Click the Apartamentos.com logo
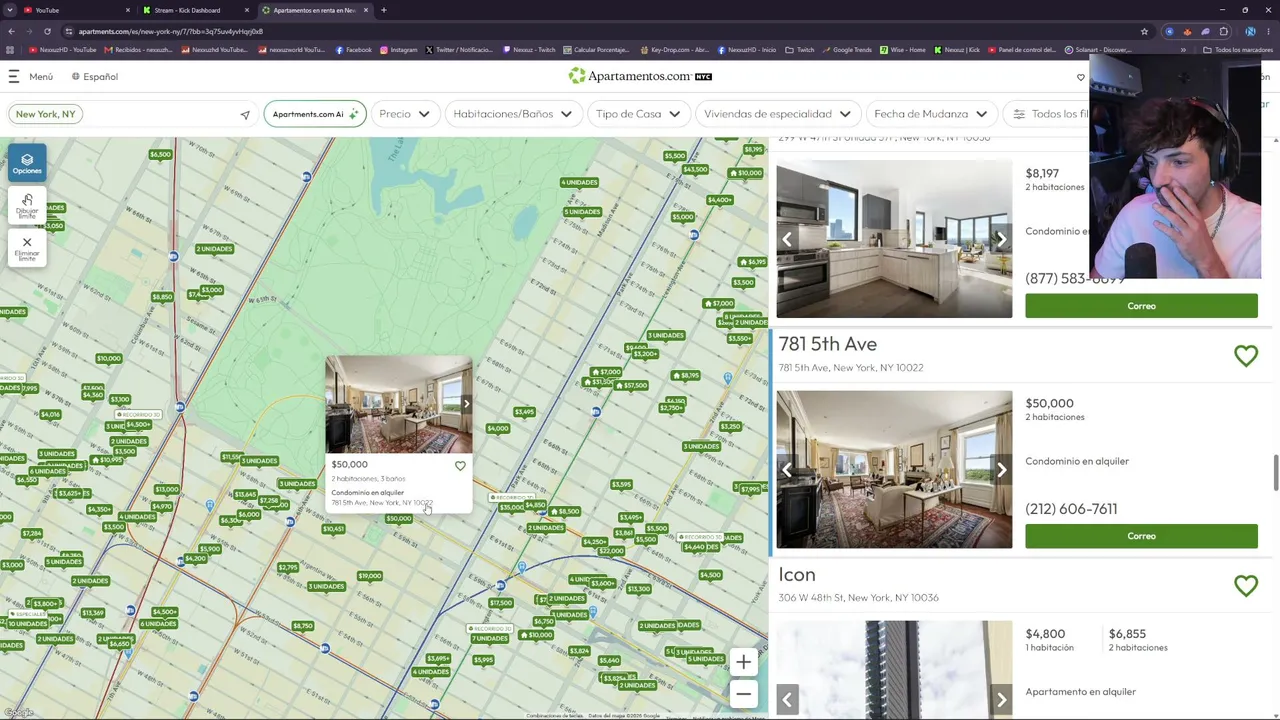This screenshot has height=720, width=1280. (640, 76)
